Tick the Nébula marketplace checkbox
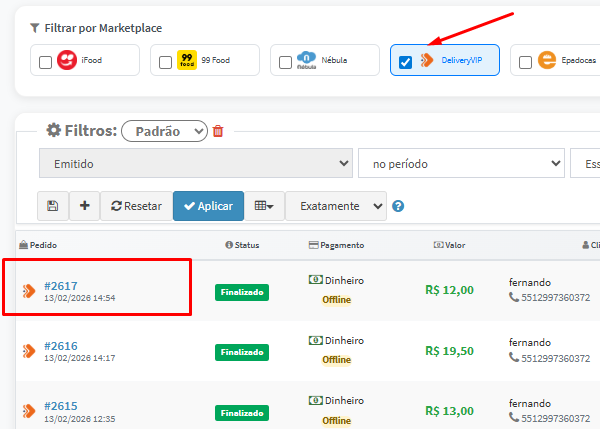The width and height of the screenshot is (600, 429). tap(285, 62)
